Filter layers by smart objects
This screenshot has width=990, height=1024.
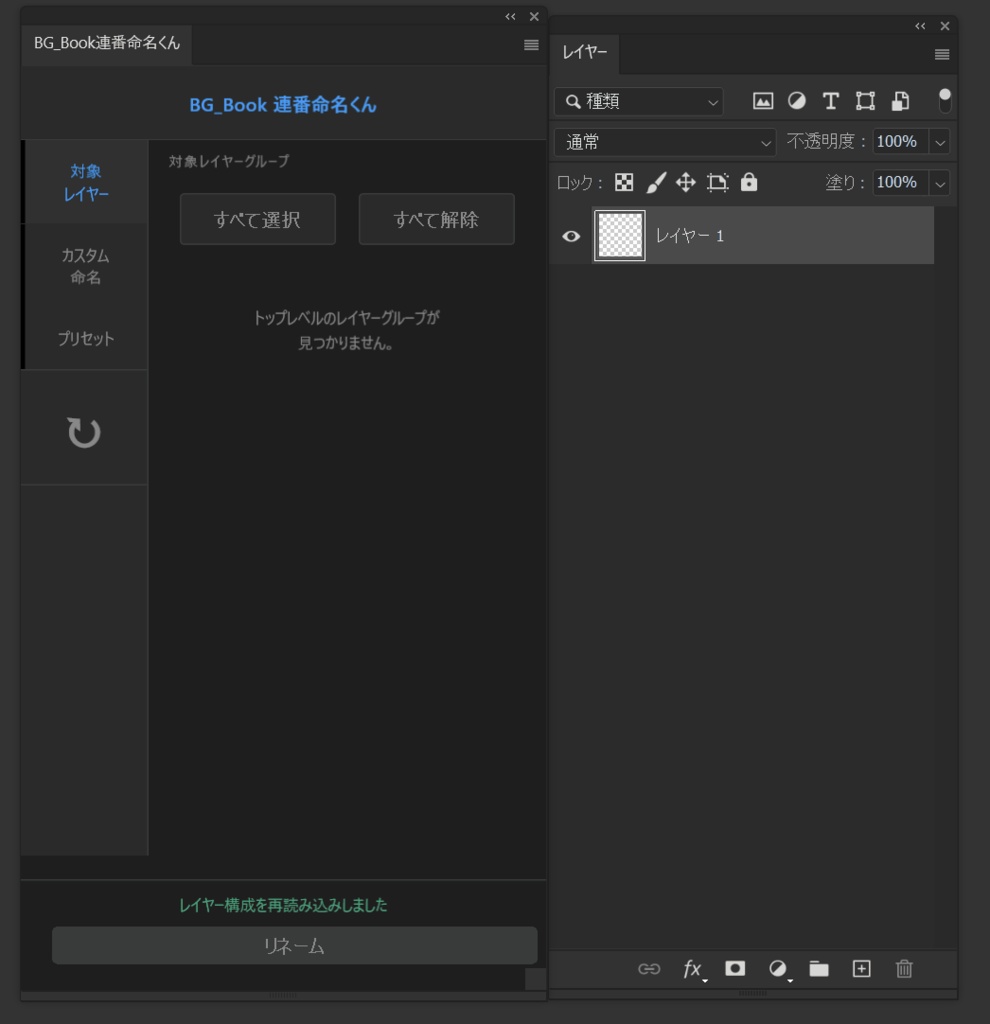901,101
